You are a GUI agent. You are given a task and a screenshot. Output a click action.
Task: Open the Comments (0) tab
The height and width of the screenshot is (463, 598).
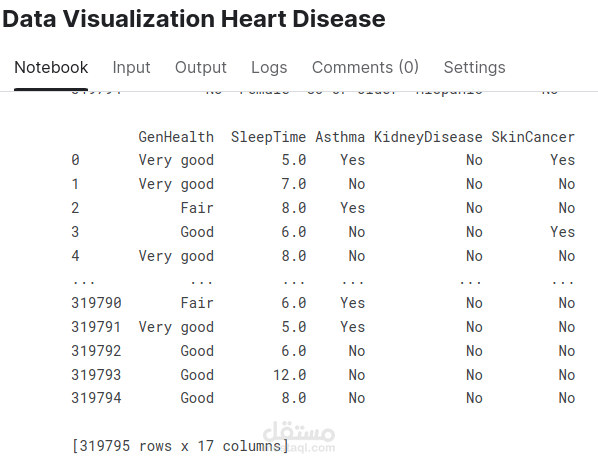(x=365, y=68)
